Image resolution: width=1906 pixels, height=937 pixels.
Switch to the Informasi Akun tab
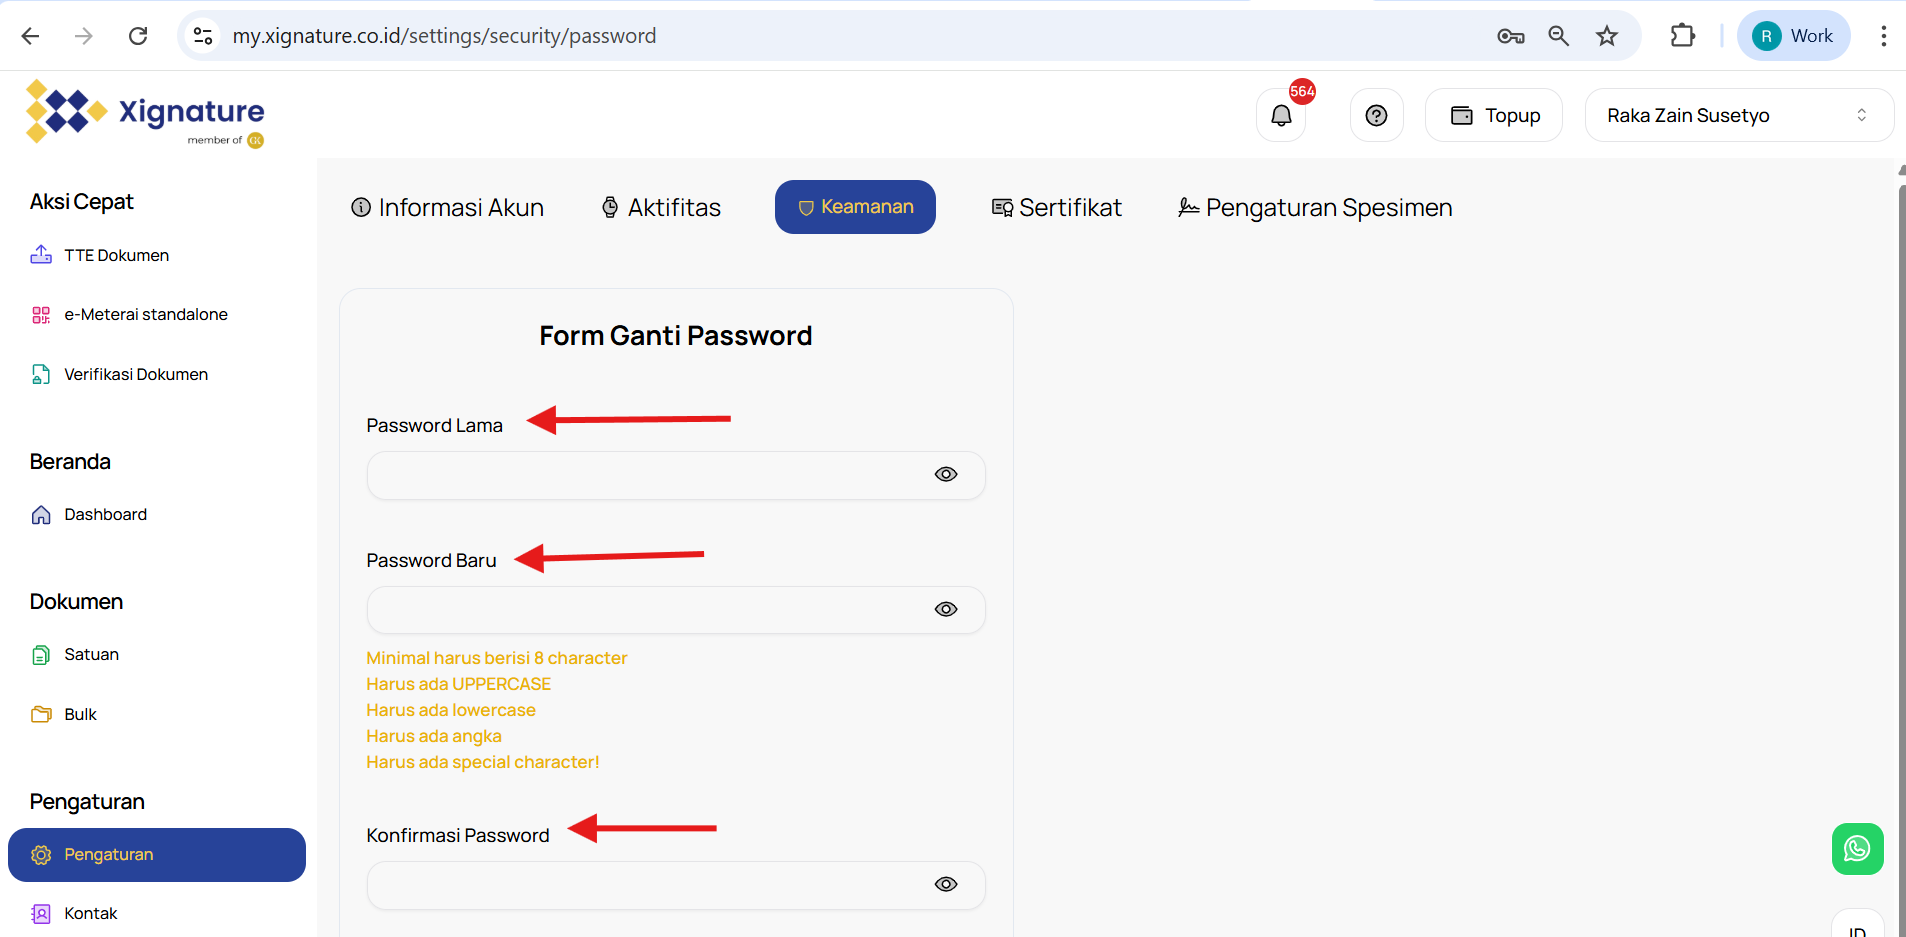(448, 207)
